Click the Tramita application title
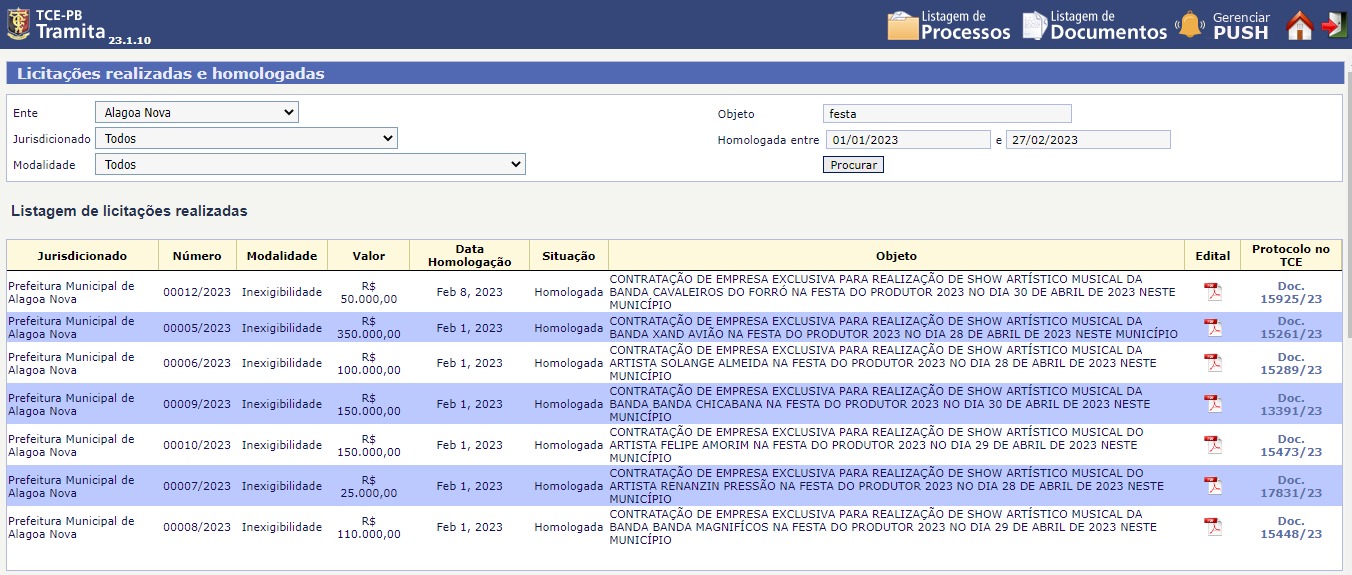 pos(71,31)
